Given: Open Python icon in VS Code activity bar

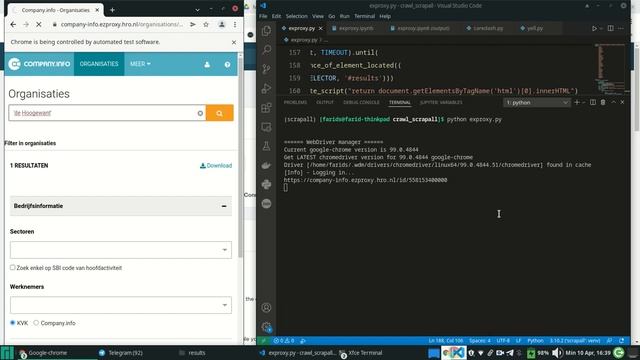Looking at the screenshot, I should point(266,184).
